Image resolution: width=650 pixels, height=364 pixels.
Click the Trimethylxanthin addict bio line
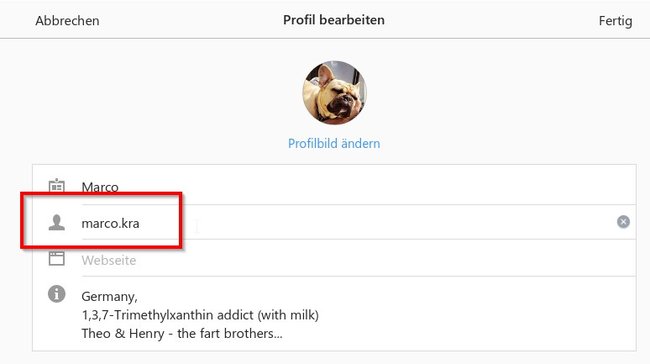click(x=200, y=315)
